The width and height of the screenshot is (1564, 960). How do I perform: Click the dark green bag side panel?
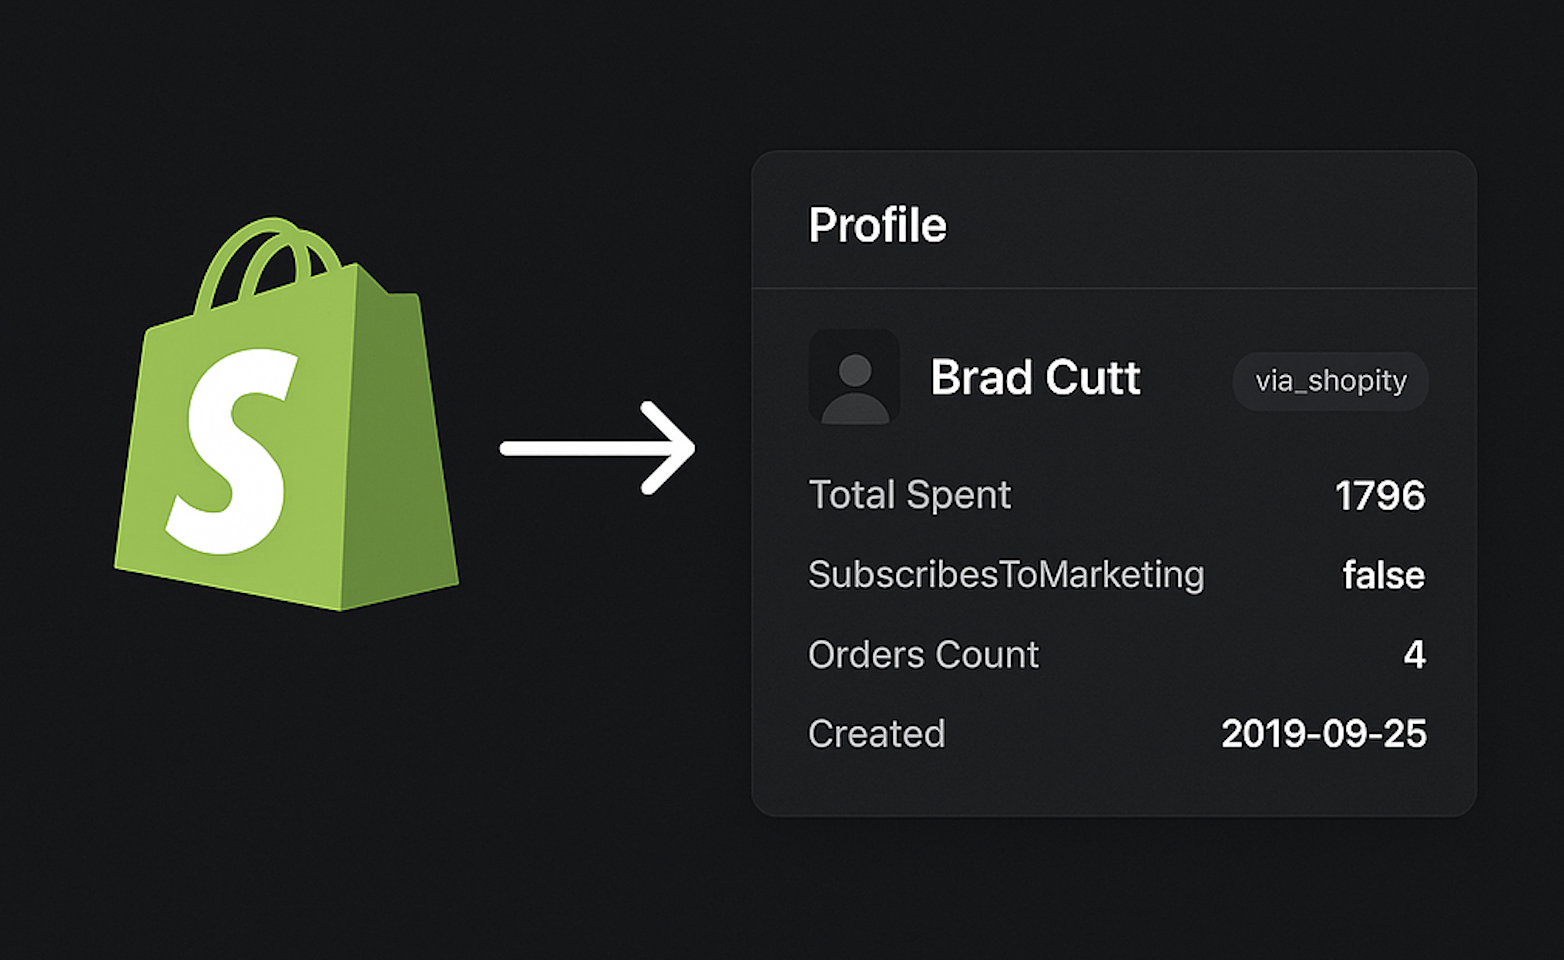click(400, 440)
